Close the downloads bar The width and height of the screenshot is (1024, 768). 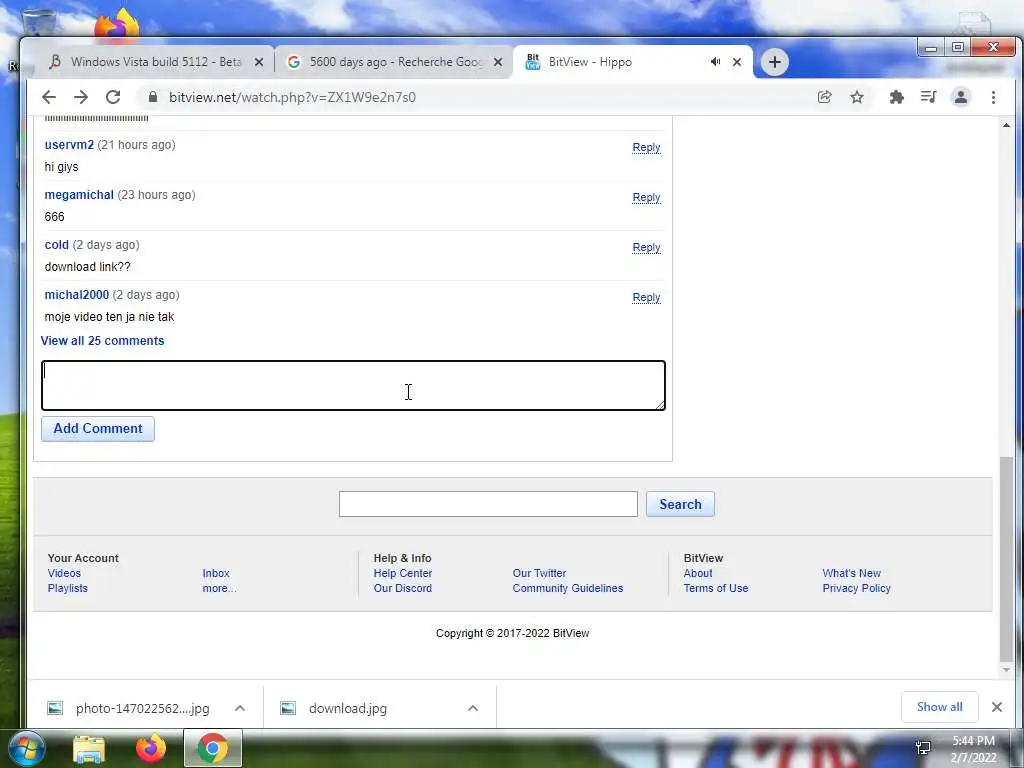997,707
